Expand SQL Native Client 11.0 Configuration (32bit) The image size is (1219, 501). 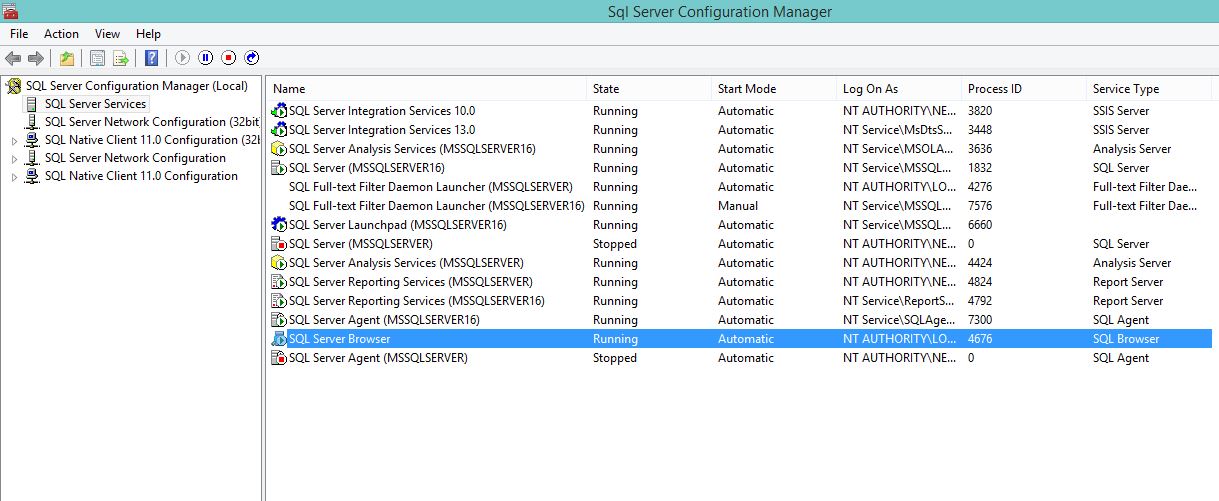click(14, 140)
